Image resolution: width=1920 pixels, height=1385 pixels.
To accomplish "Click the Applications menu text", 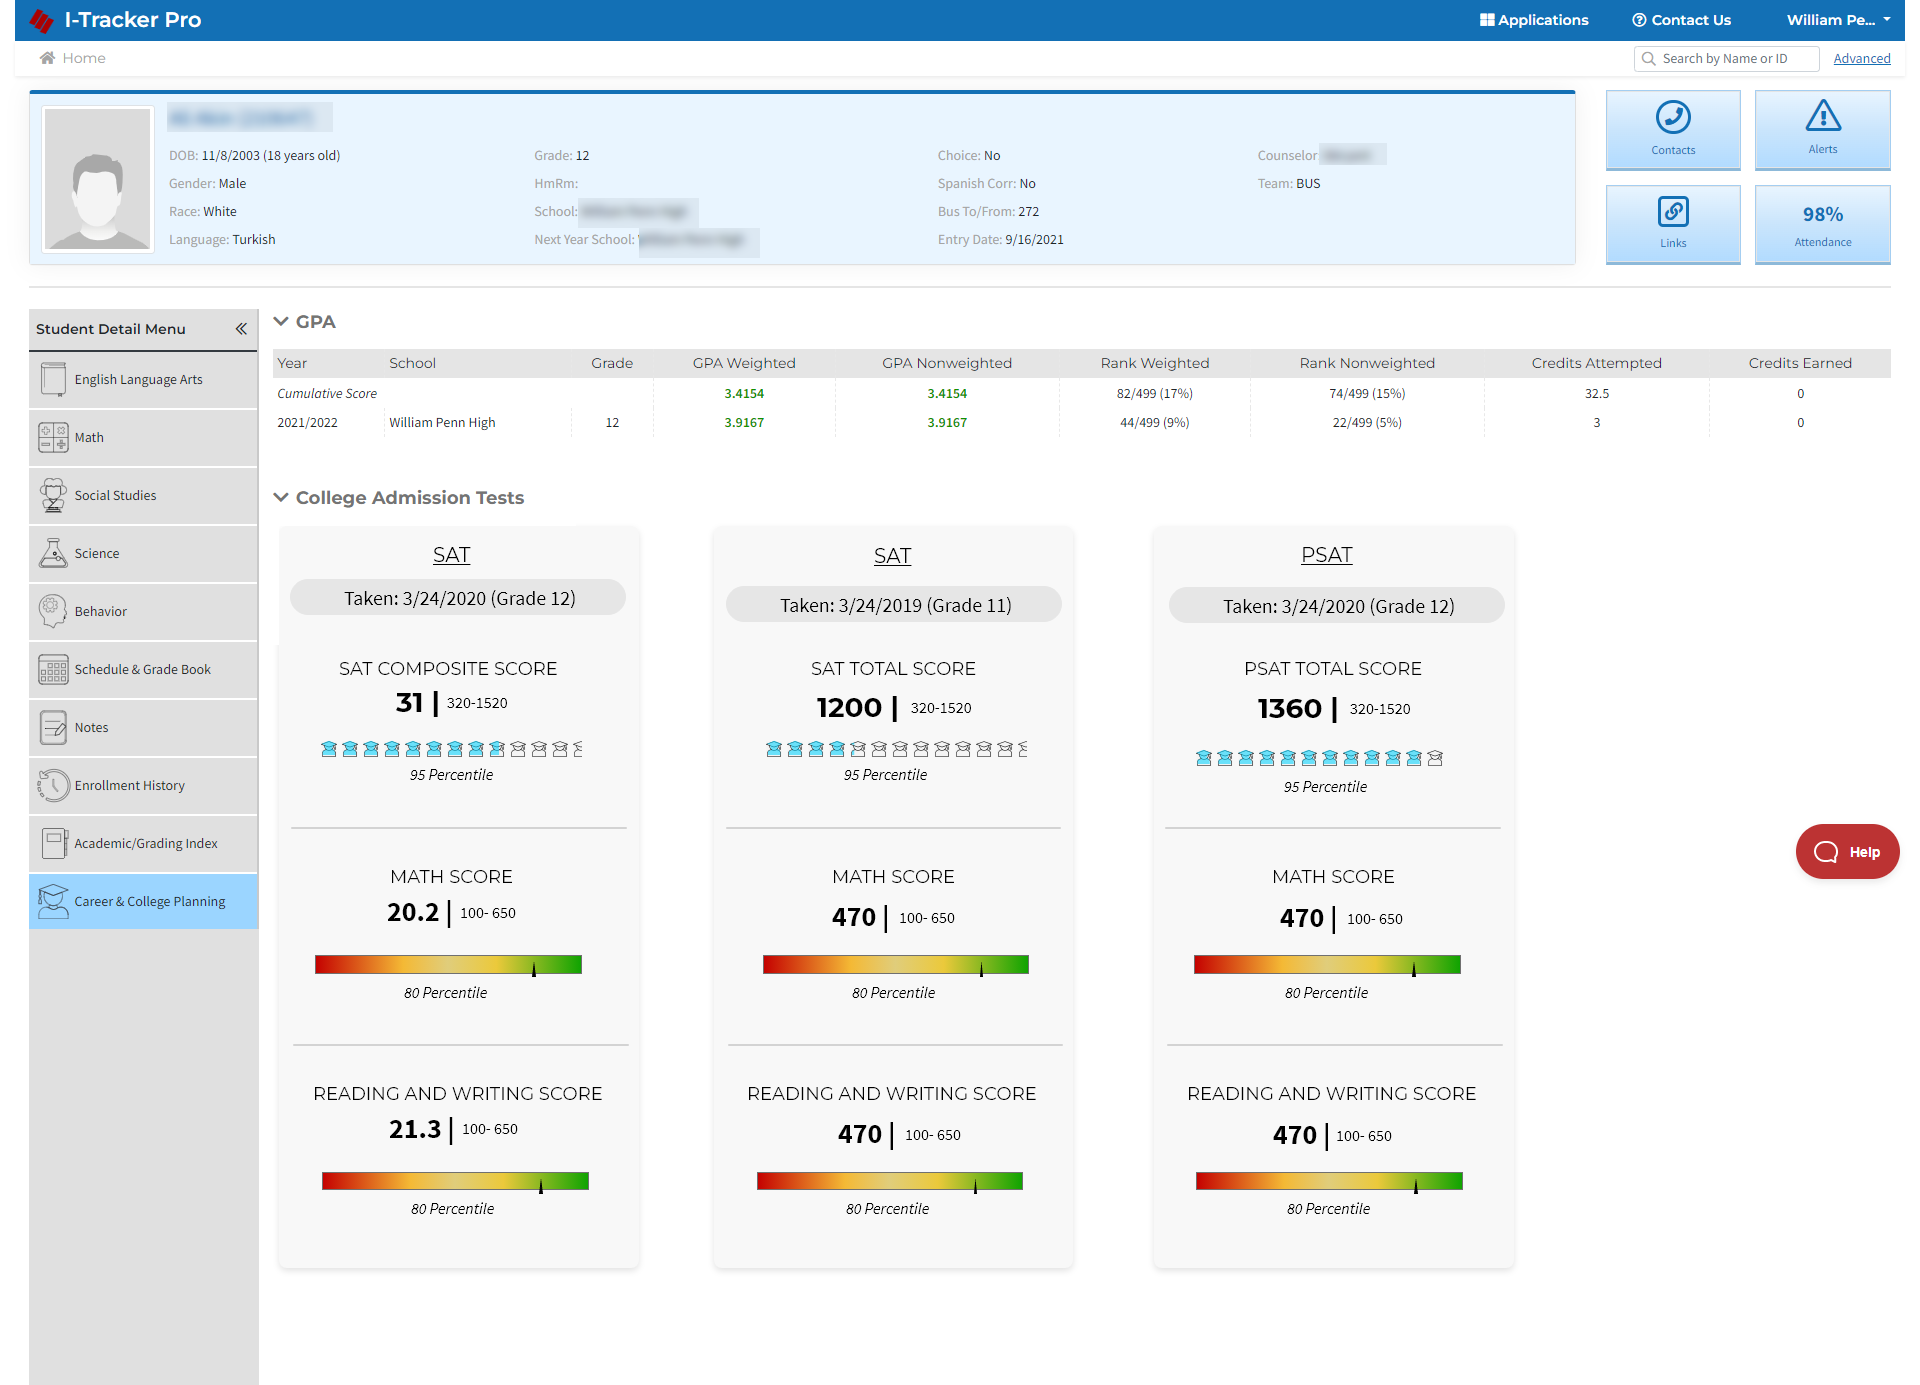I will pos(1543,20).
